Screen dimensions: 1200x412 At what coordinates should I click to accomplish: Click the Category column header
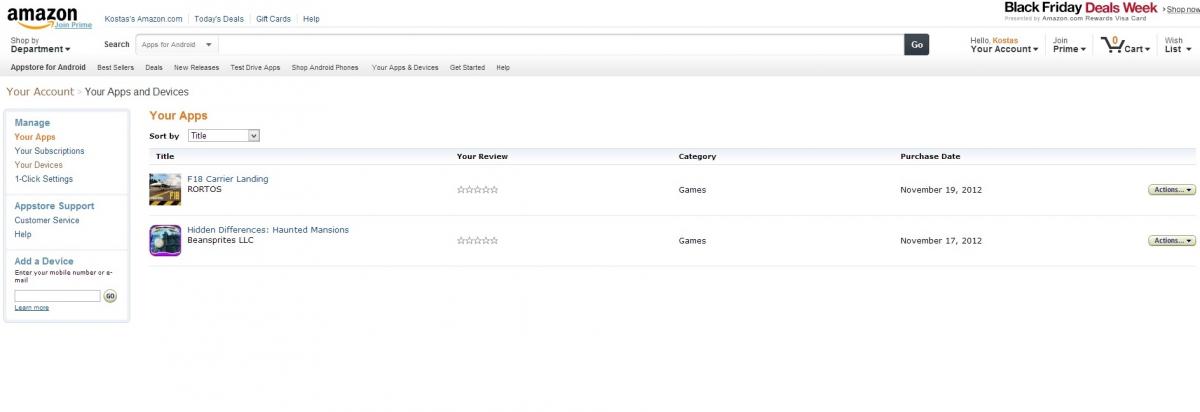697,157
